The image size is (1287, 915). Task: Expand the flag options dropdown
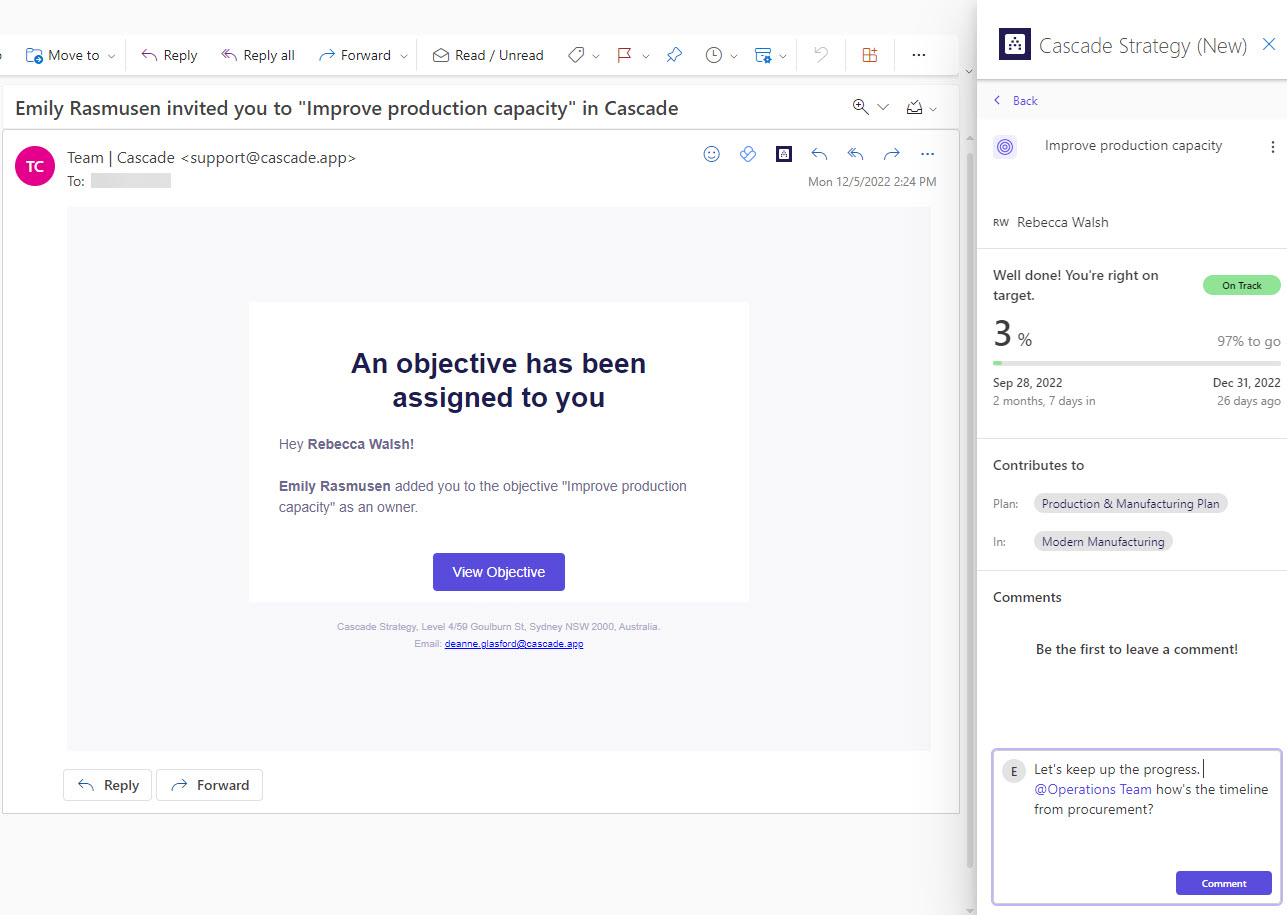coord(646,56)
